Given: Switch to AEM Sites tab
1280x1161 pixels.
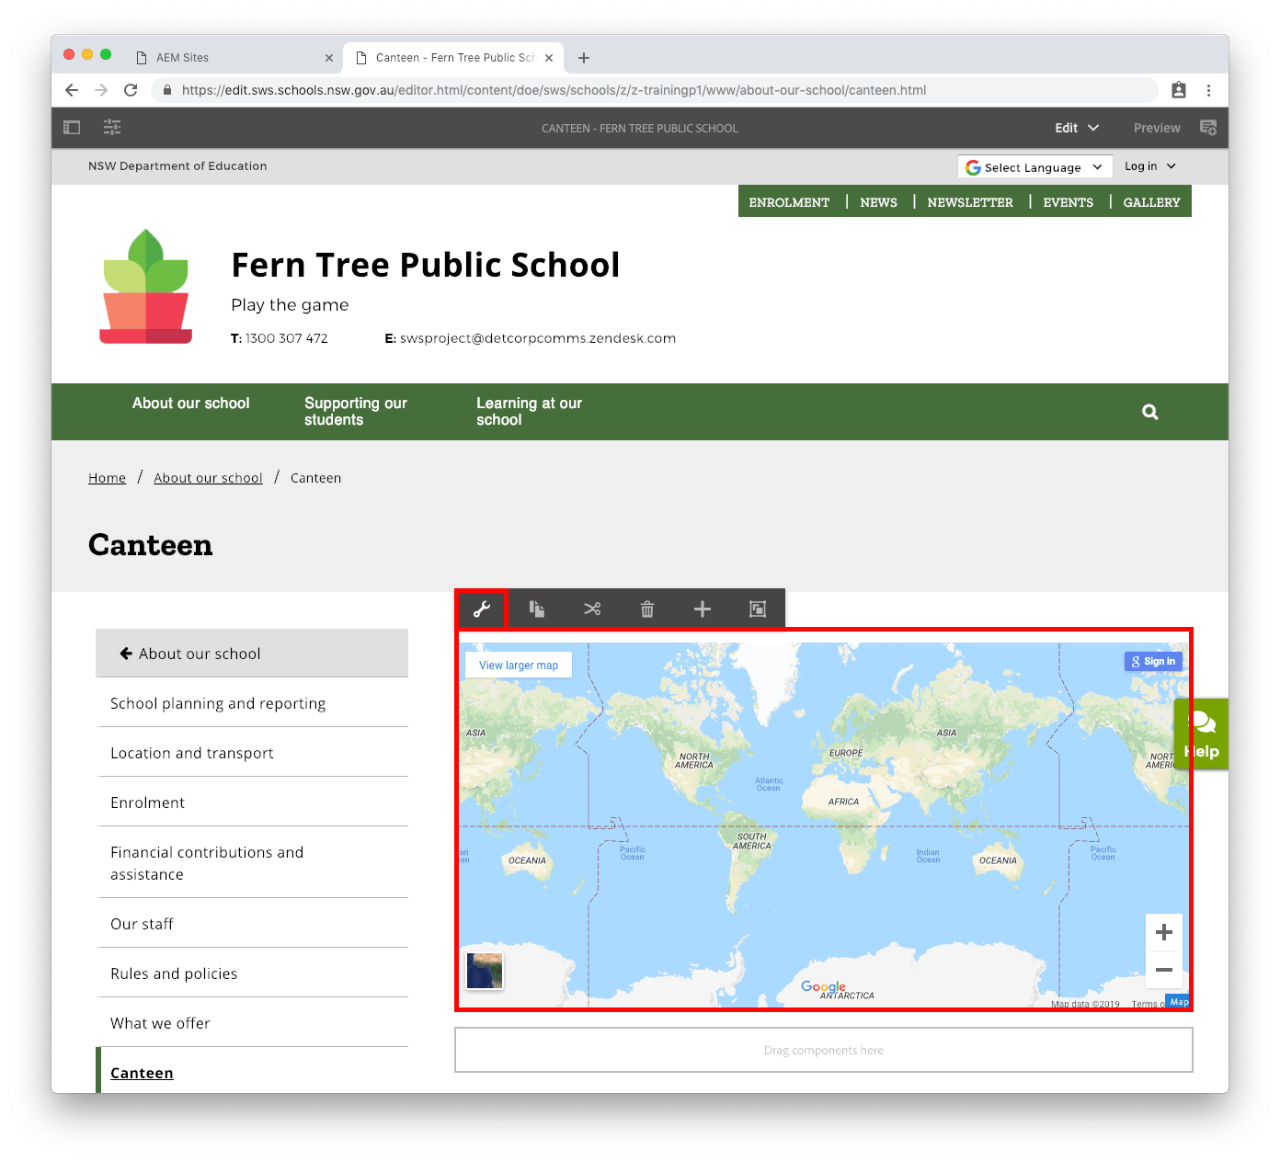Looking at the screenshot, I should [235, 58].
